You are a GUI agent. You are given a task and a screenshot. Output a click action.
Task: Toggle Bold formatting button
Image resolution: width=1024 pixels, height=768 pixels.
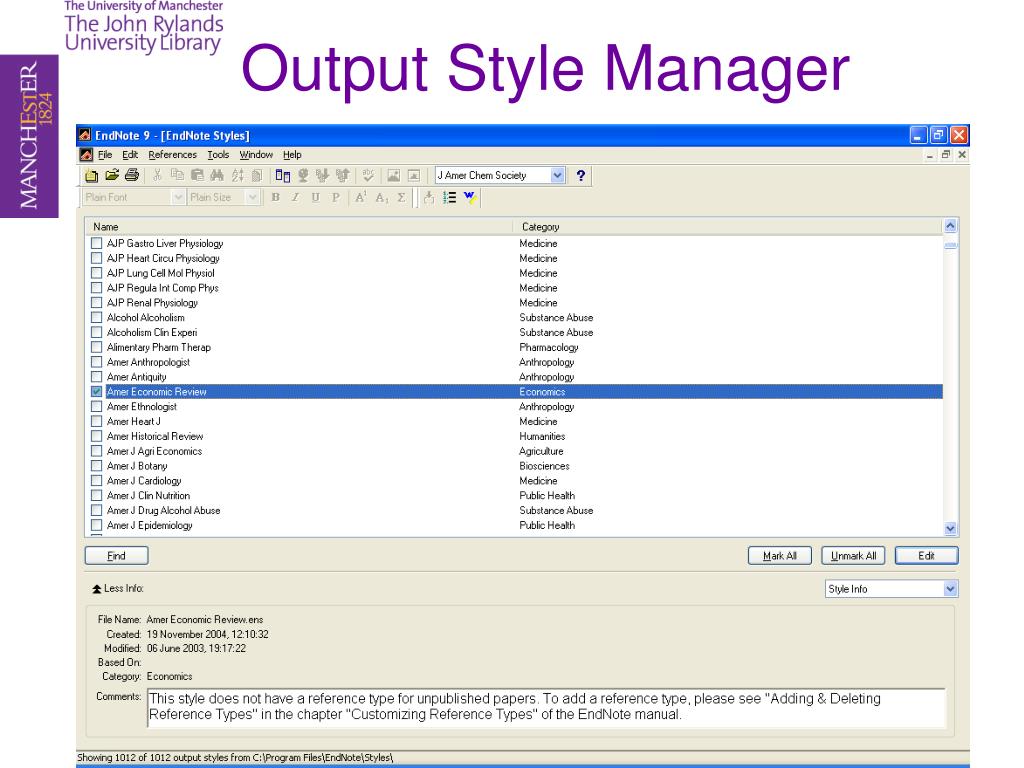pos(276,197)
